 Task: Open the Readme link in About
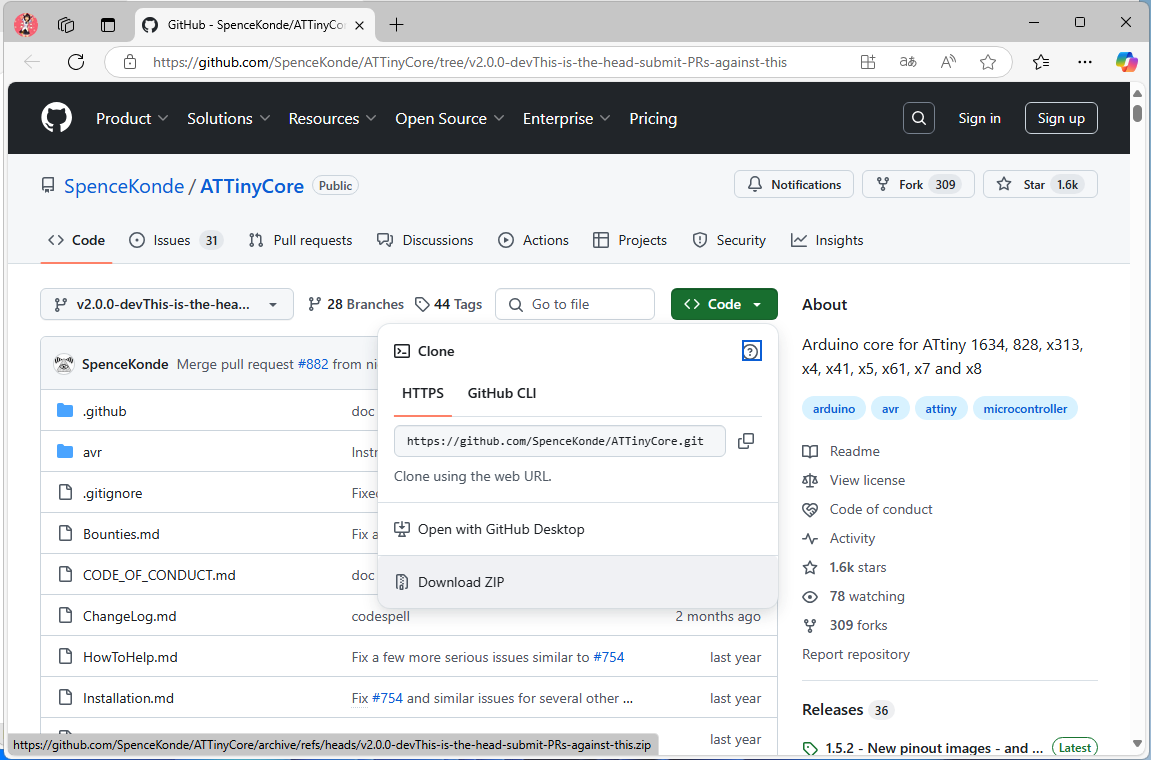pos(854,451)
